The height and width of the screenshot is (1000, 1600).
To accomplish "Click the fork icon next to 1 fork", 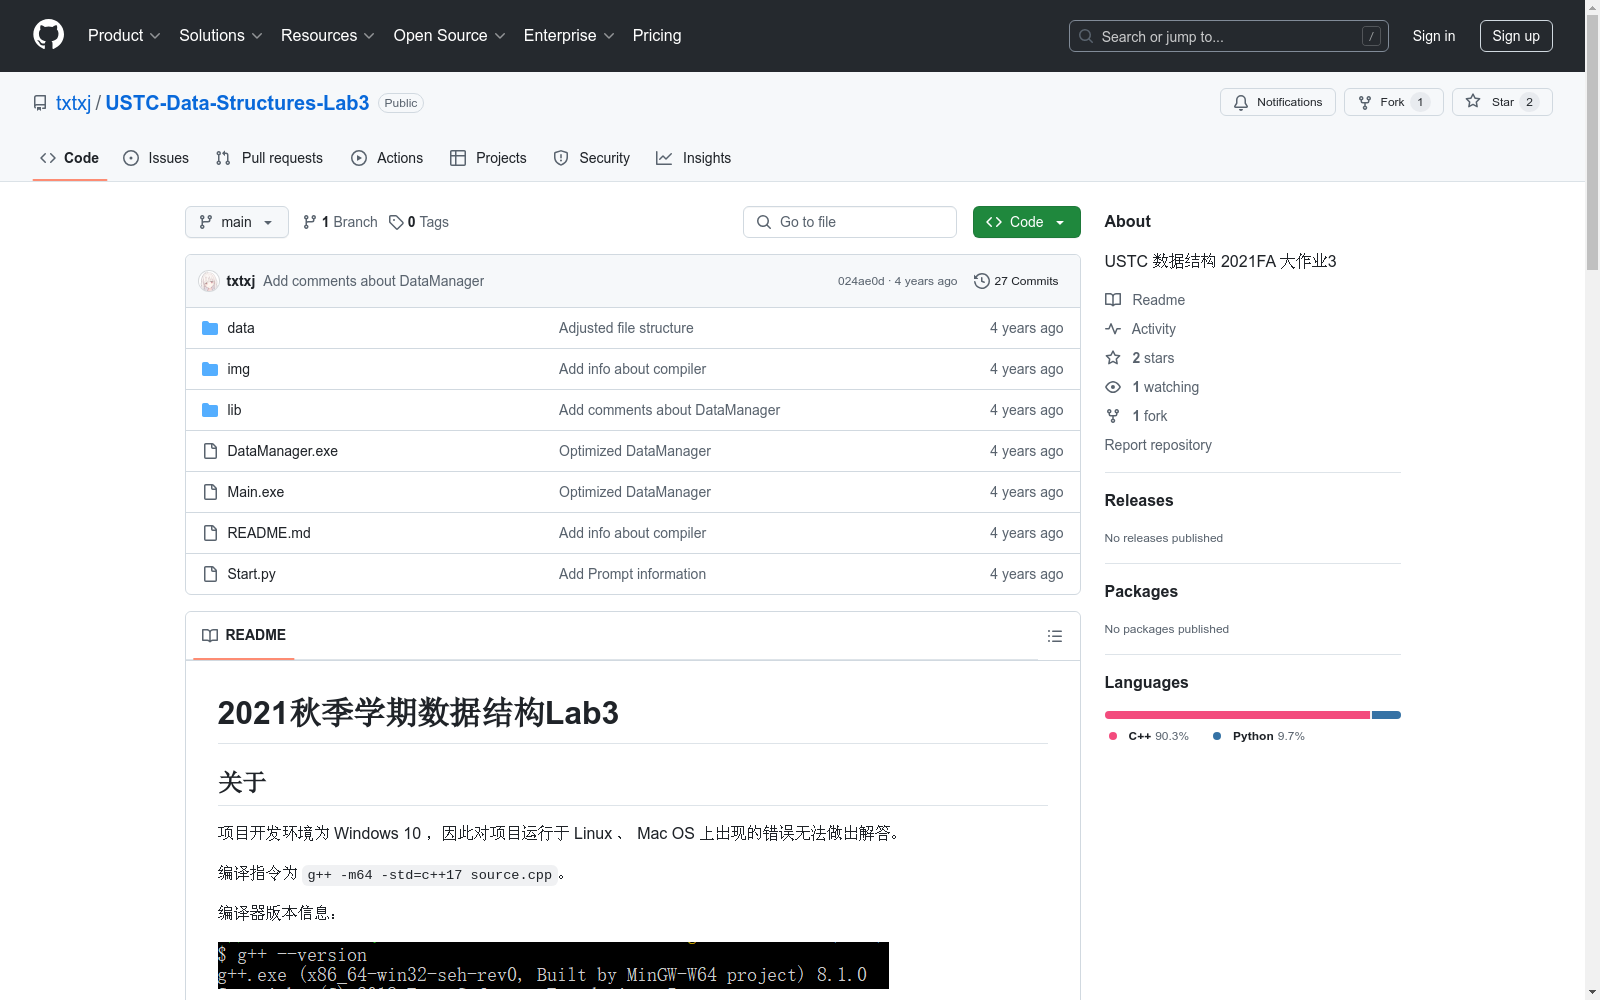I will (1113, 416).
